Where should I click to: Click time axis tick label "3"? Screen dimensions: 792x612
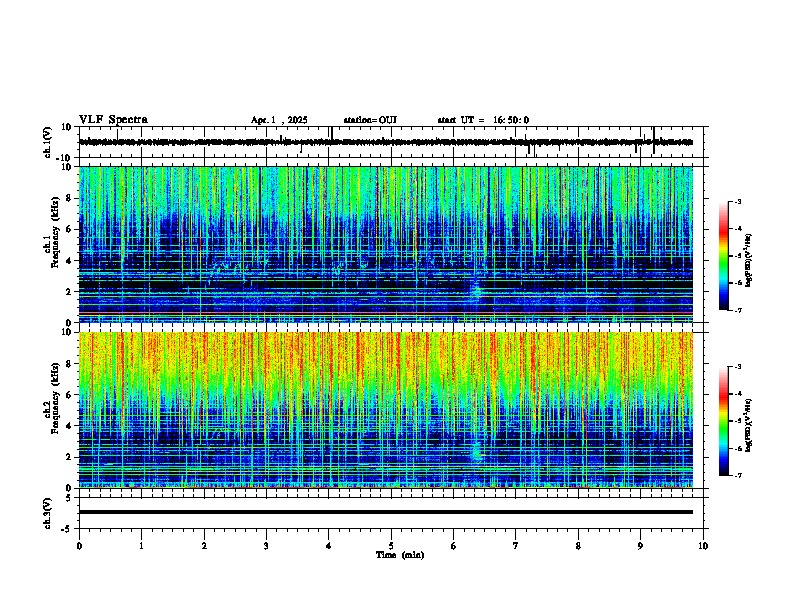266,546
